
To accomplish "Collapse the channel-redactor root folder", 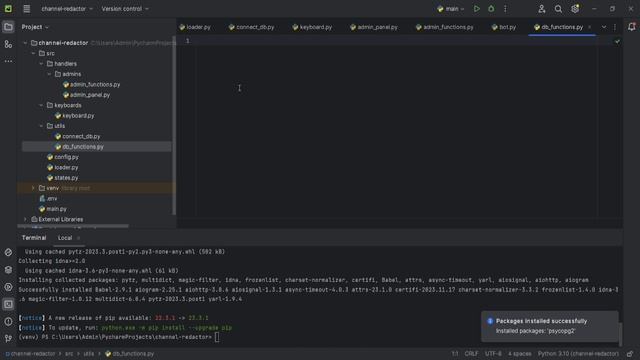I will click(25, 43).
